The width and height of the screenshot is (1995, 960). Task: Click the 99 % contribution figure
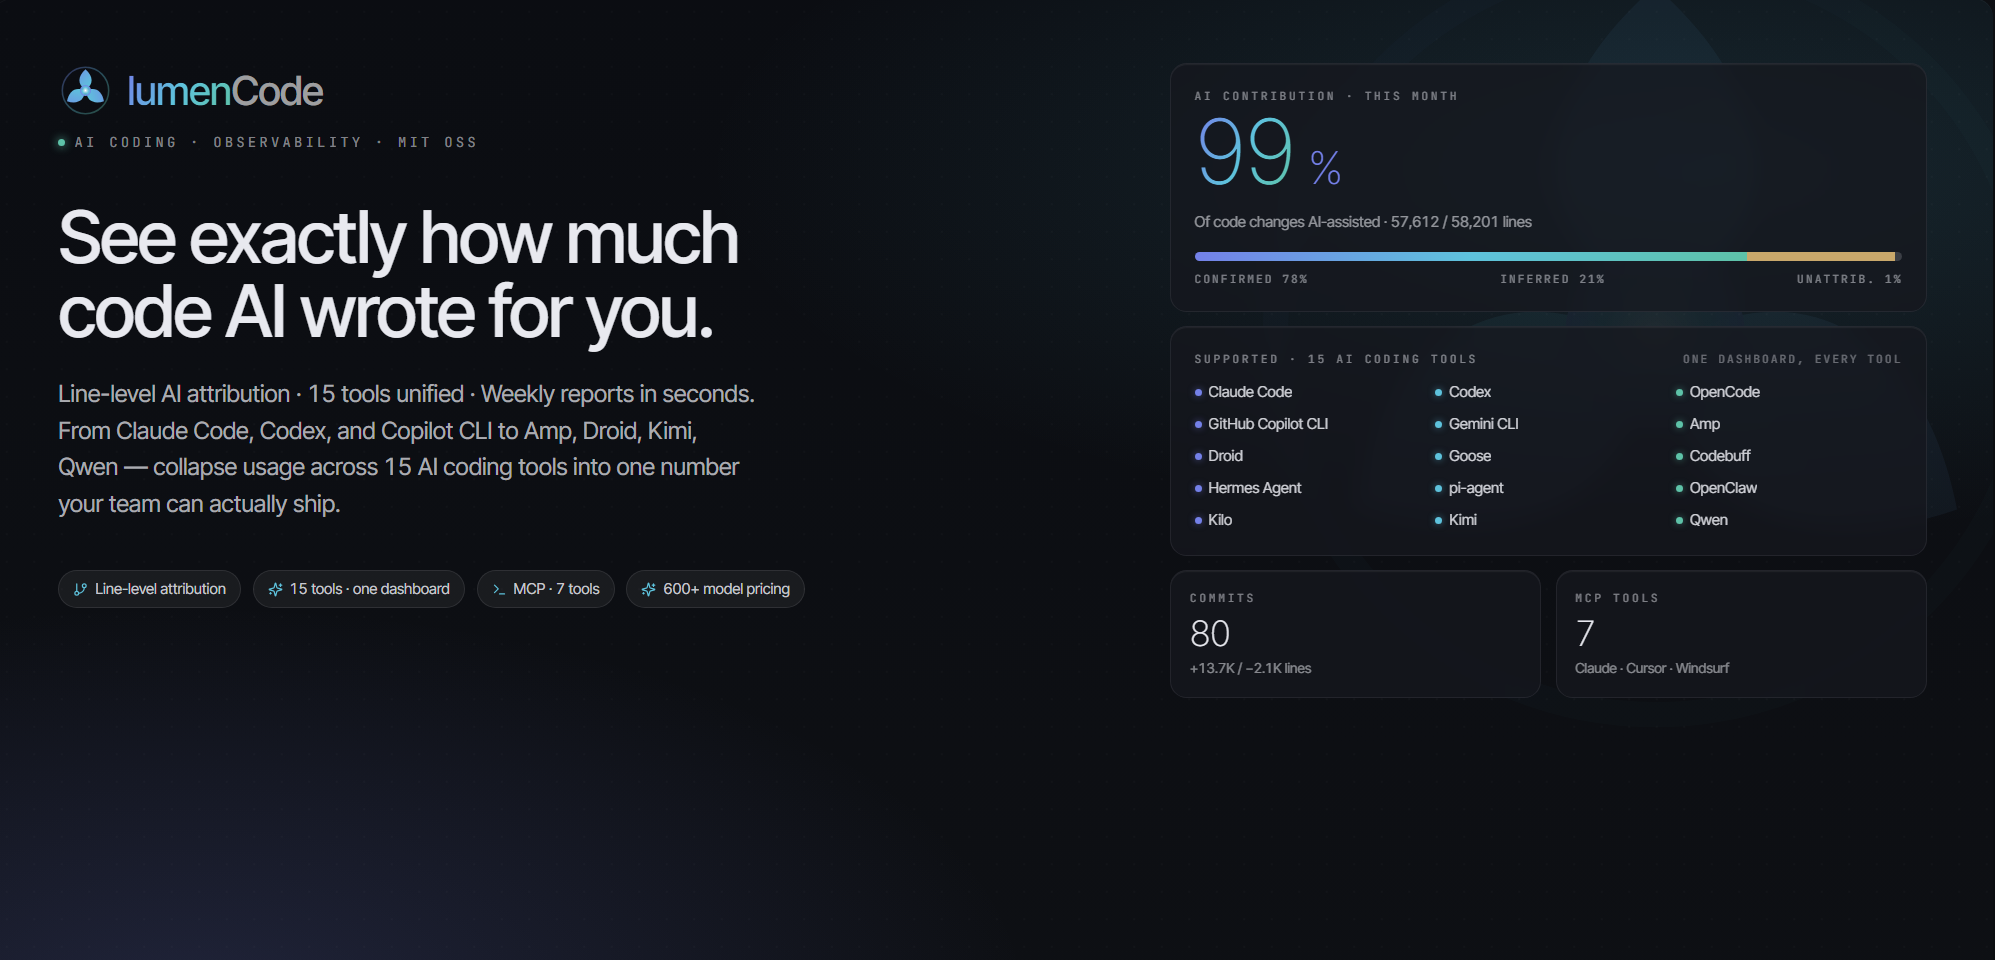click(x=1269, y=152)
